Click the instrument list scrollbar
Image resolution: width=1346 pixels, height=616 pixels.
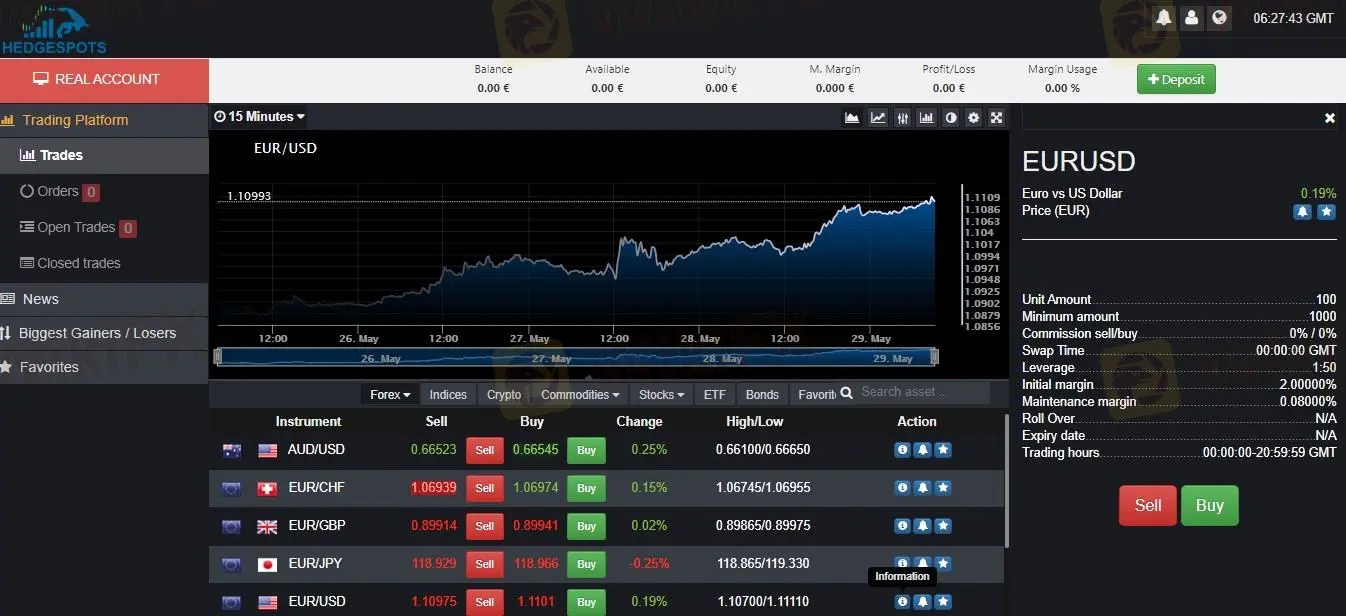point(1005,480)
